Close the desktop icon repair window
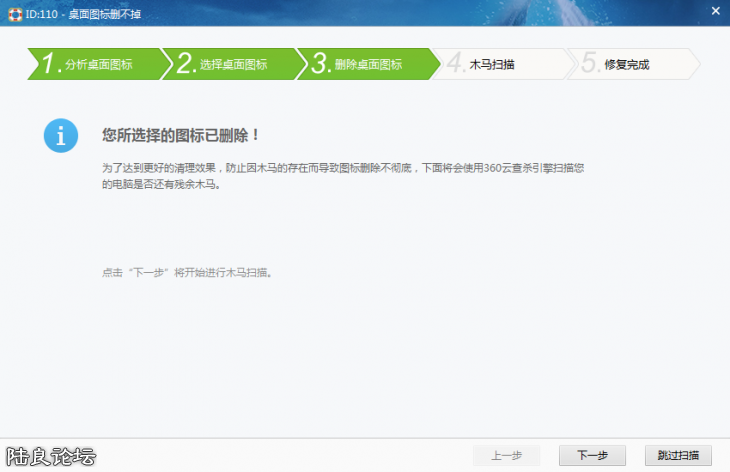Screen dimensions: 730x472 (716, 11)
